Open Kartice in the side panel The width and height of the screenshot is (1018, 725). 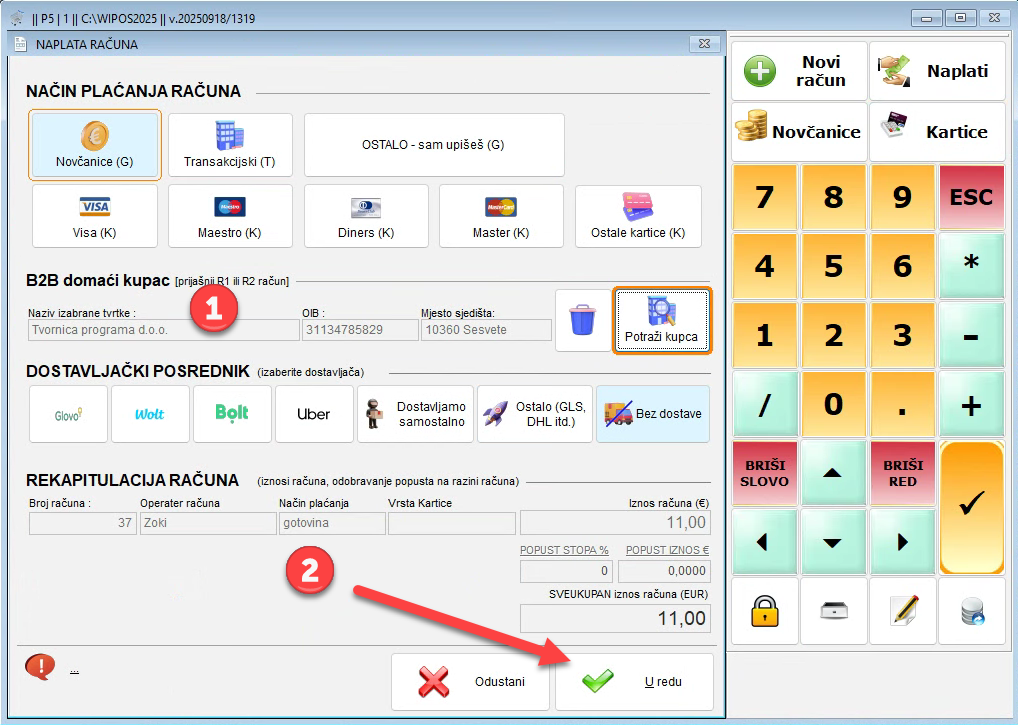[936, 132]
